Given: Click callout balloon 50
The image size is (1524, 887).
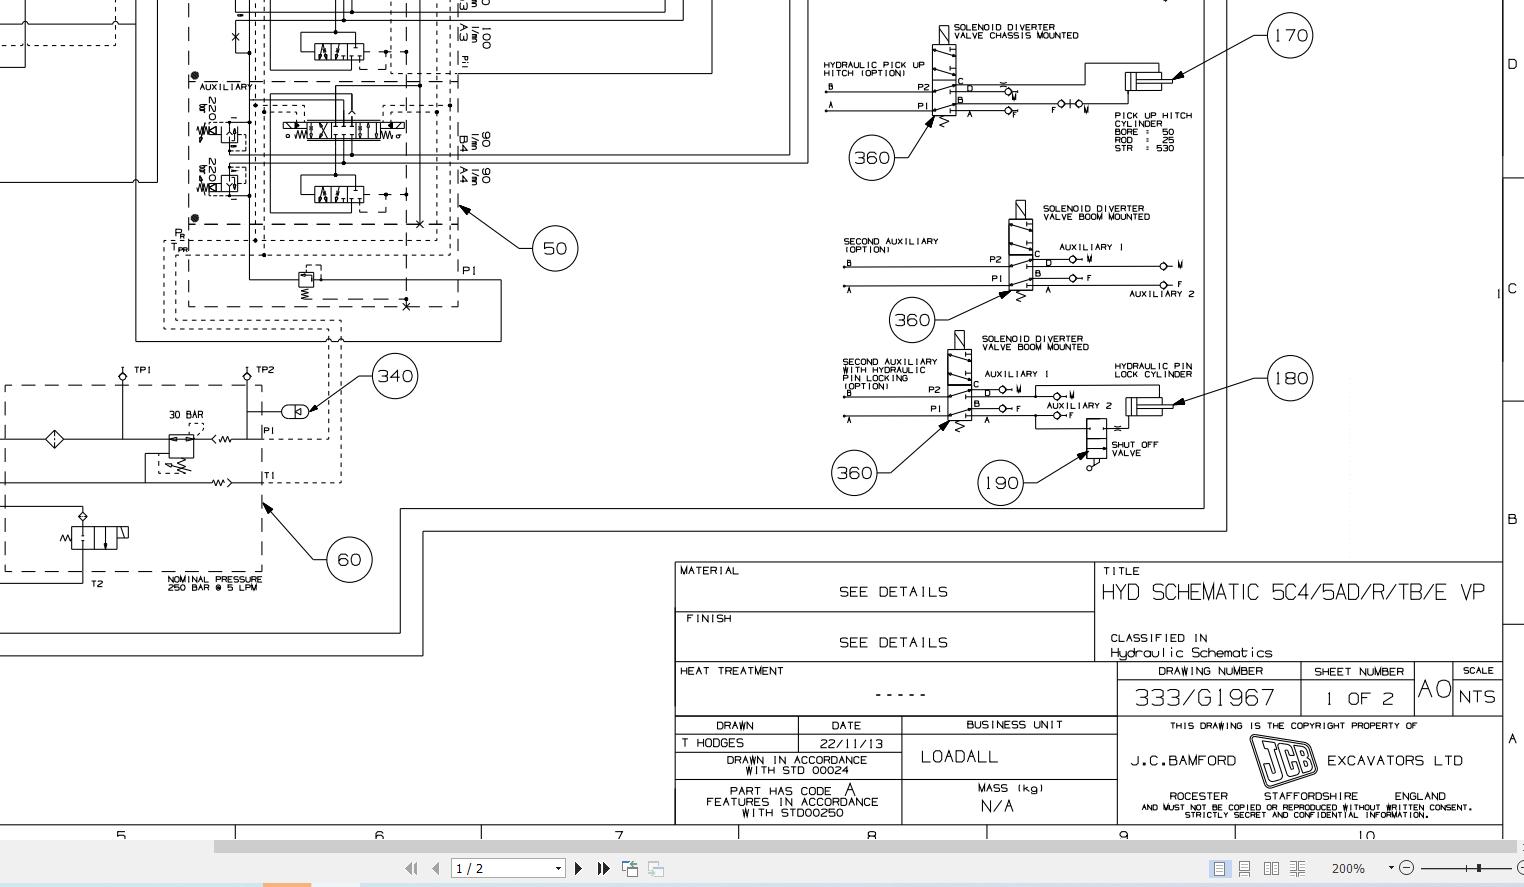Looking at the screenshot, I should [x=555, y=248].
